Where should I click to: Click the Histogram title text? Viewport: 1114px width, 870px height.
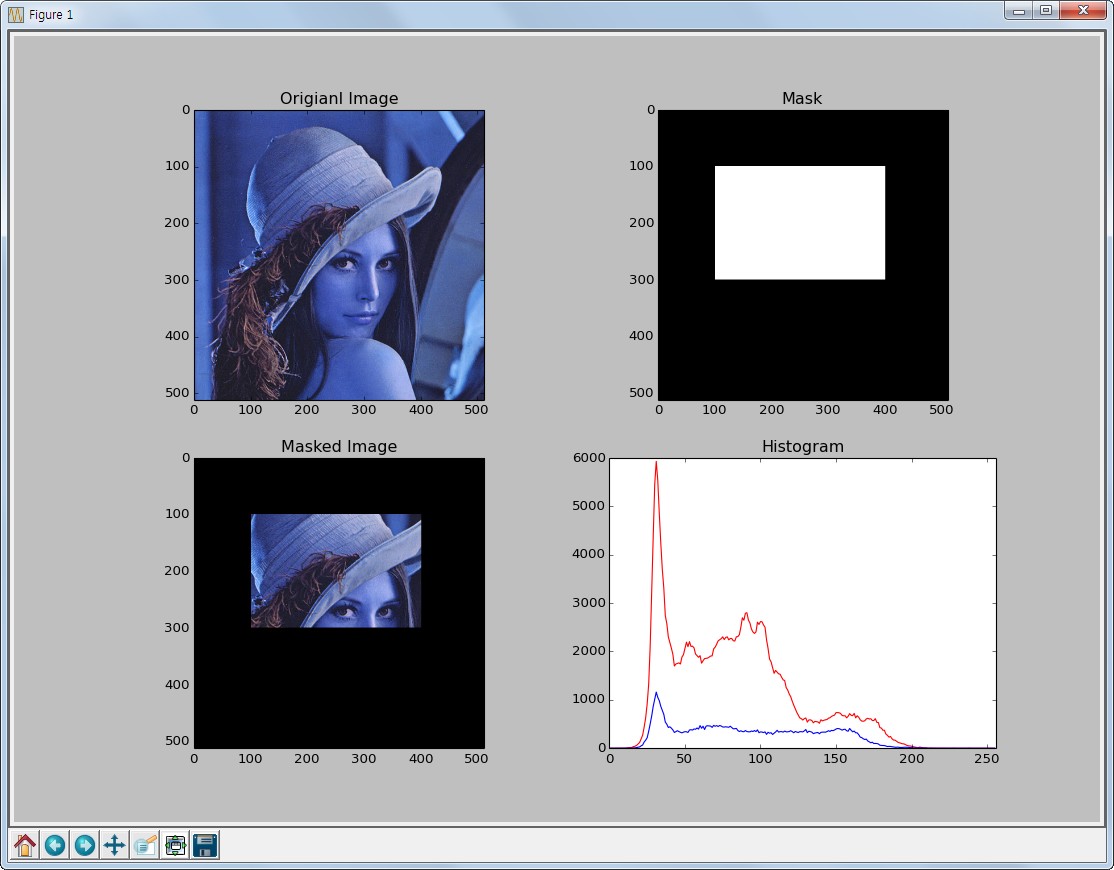[x=803, y=446]
